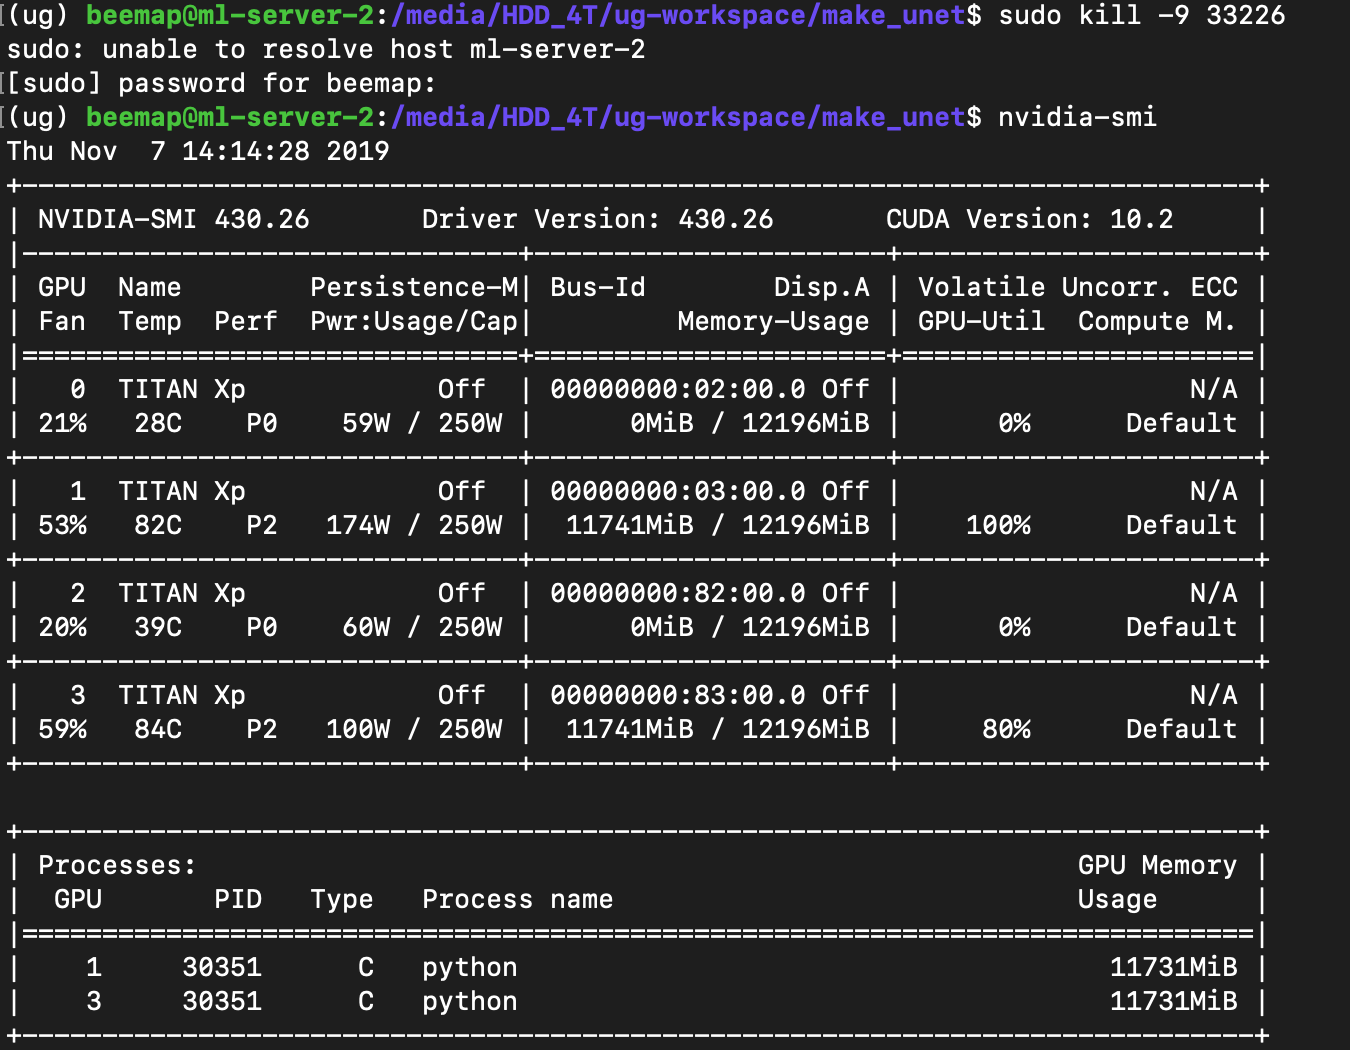Click the '80%' GPU utilization value
This screenshot has height=1050, width=1350.
(x=1006, y=729)
